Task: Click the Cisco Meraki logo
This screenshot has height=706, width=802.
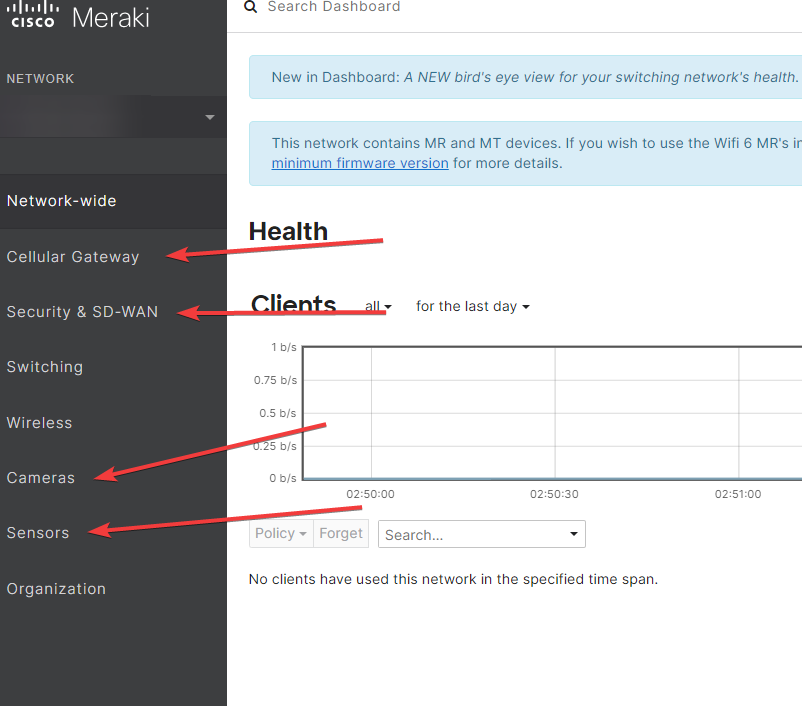Action: (78, 15)
